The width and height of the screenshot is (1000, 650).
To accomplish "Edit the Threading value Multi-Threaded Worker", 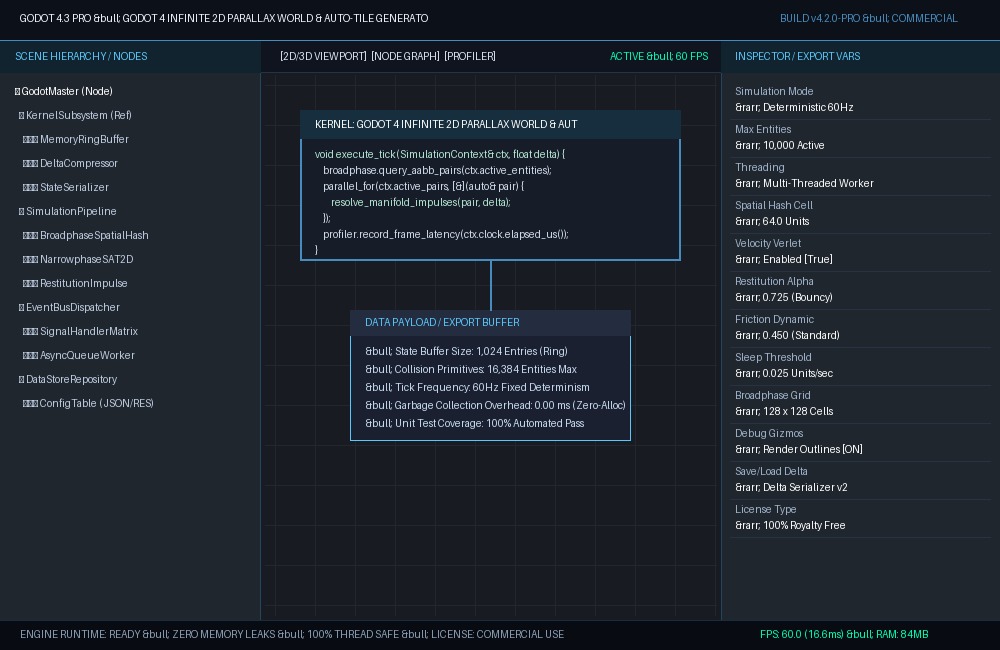I will pyautogui.click(x=804, y=183).
